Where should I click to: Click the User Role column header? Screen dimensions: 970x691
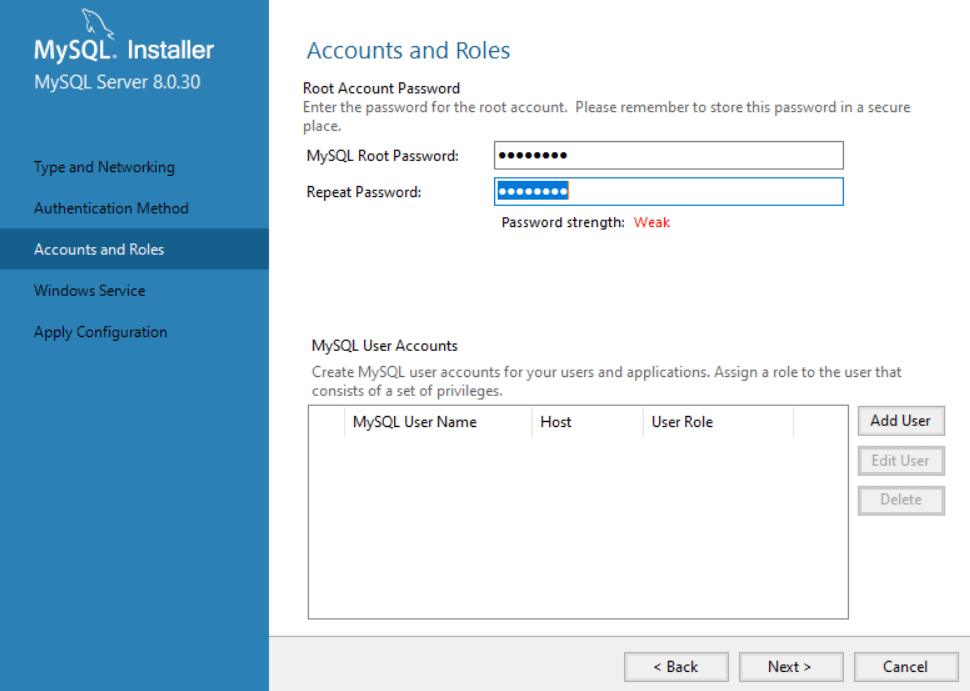(x=718, y=422)
